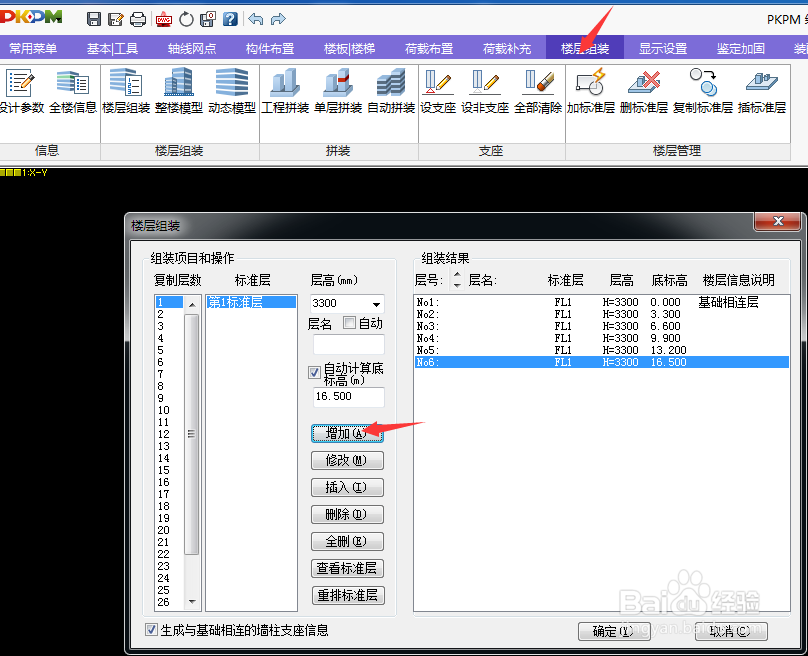Switch to the 荷载补充 tab
808x656 pixels.
coord(507,48)
